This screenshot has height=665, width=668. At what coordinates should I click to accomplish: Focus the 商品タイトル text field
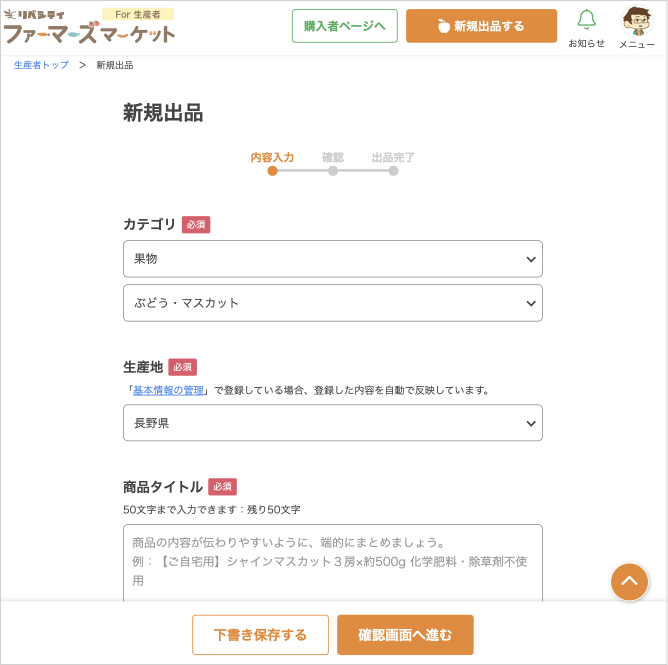pyautogui.click(x=332, y=562)
